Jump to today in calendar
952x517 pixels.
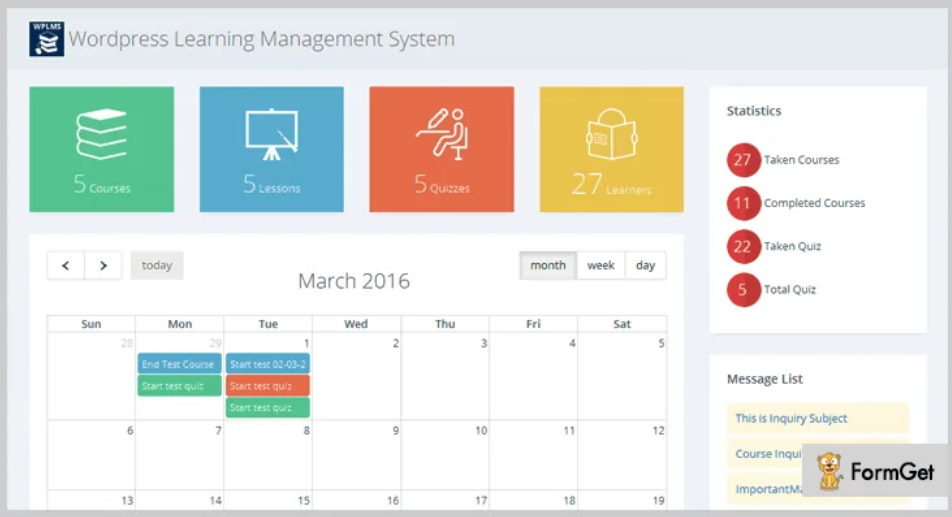[157, 266]
